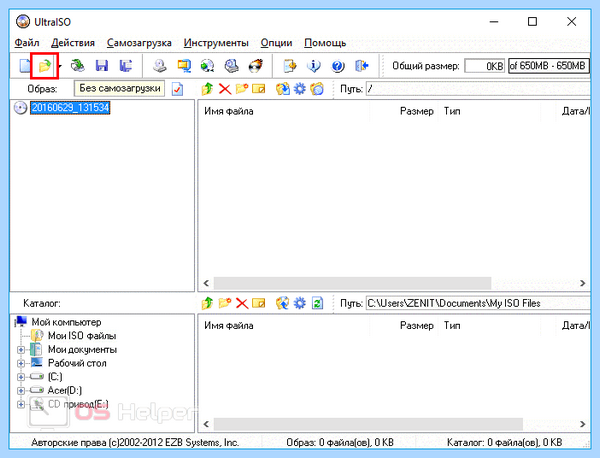Select Рабочий стол in tree

pyautogui.click(x=77, y=363)
